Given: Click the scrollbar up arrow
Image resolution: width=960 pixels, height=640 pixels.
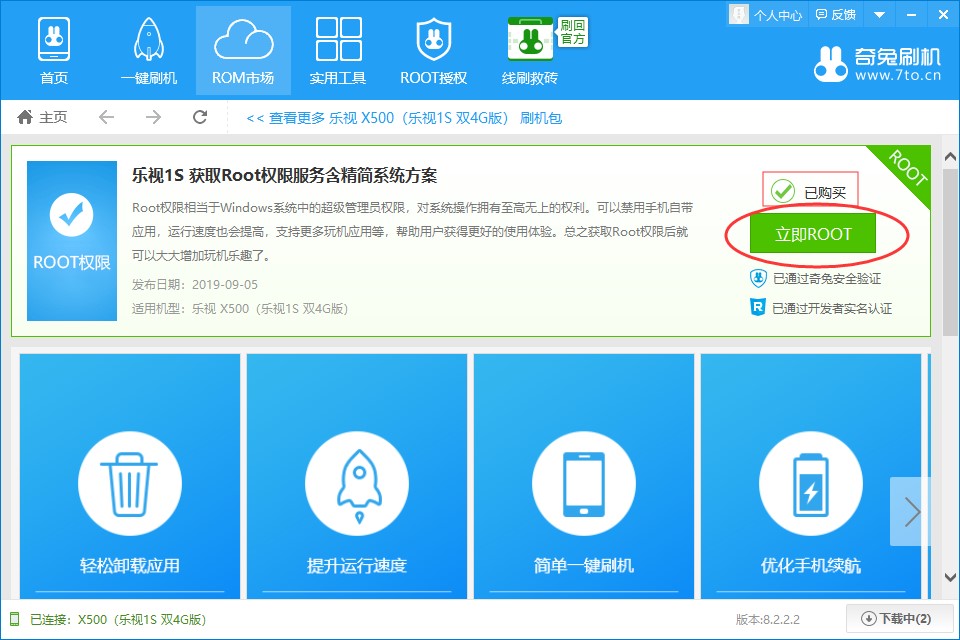Looking at the screenshot, I should pos(950,157).
